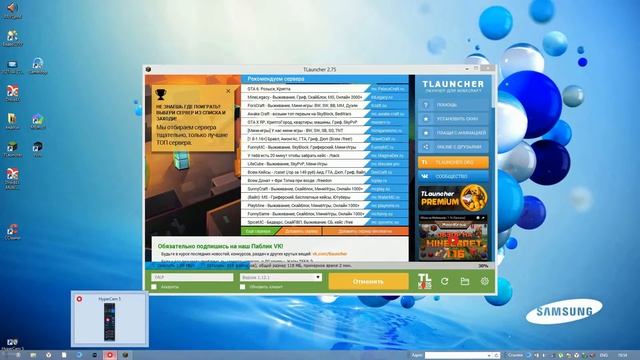Screen dimensions: 640x360
Task: Open the version 1.12.1 dropdown
Action: tap(281, 277)
